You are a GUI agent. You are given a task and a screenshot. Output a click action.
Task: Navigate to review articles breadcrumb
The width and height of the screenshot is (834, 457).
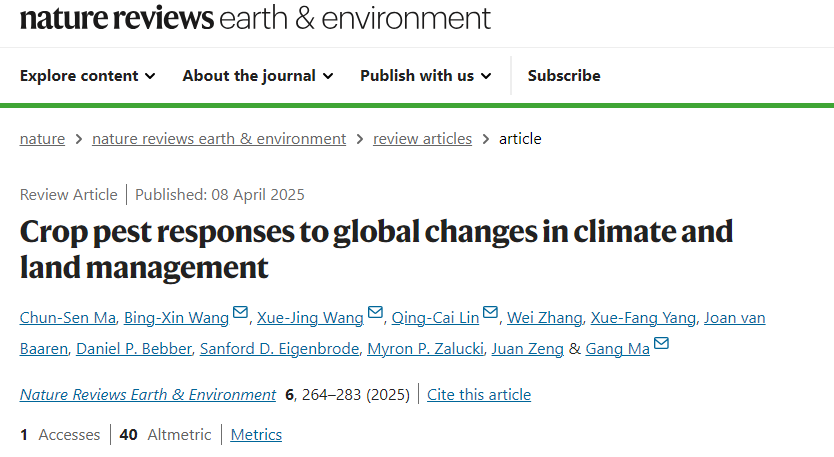click(x=422, y=139)
